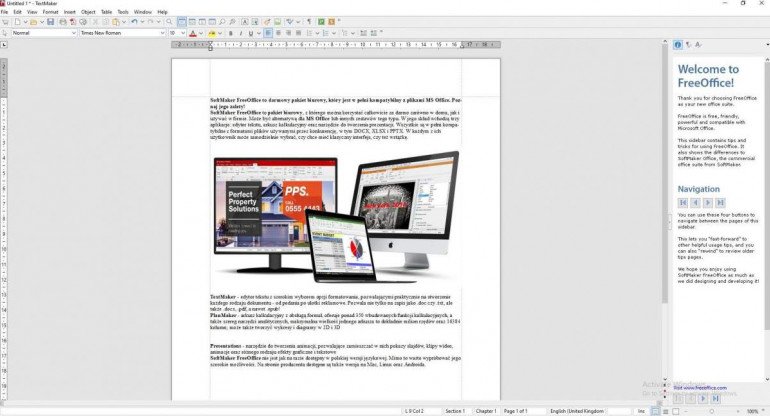770x416 pixels.
Task: Click the Open file folder icon
Action: click(33, 22)
